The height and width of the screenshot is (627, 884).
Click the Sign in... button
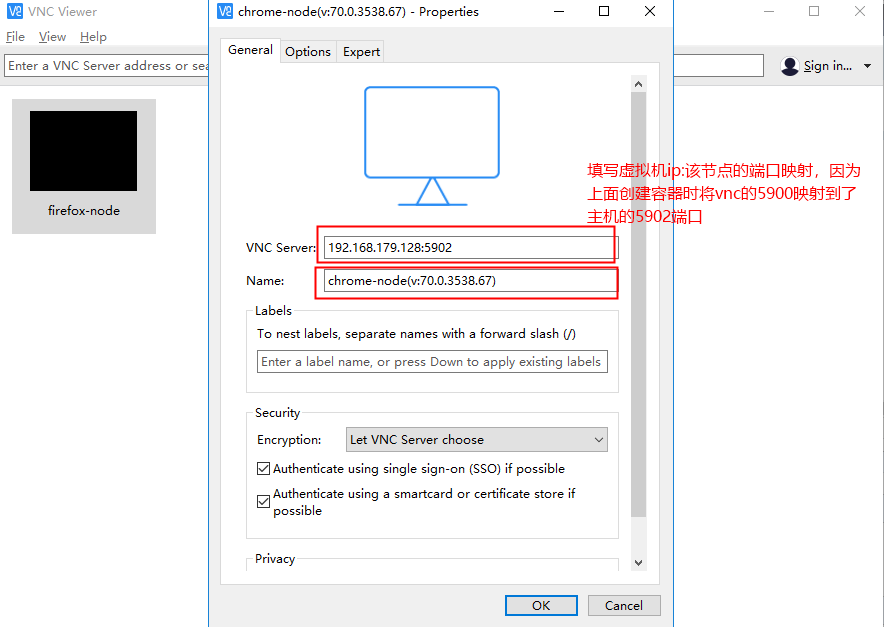click(828, 66)
